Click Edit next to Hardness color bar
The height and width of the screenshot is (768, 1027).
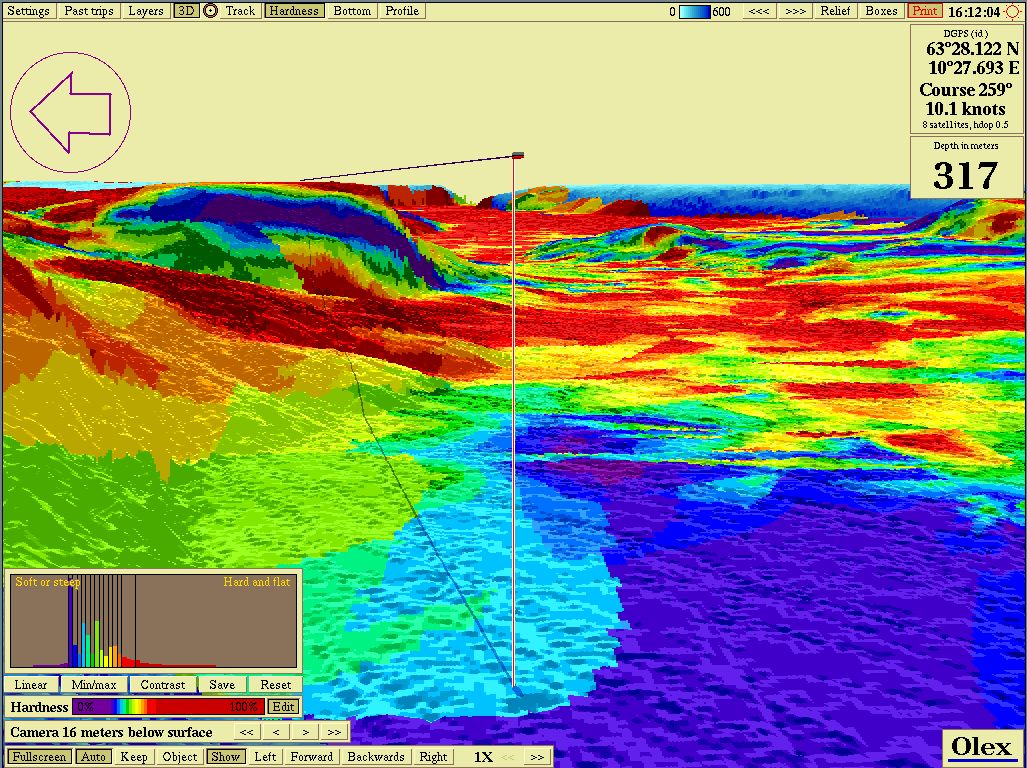[283, 707]
